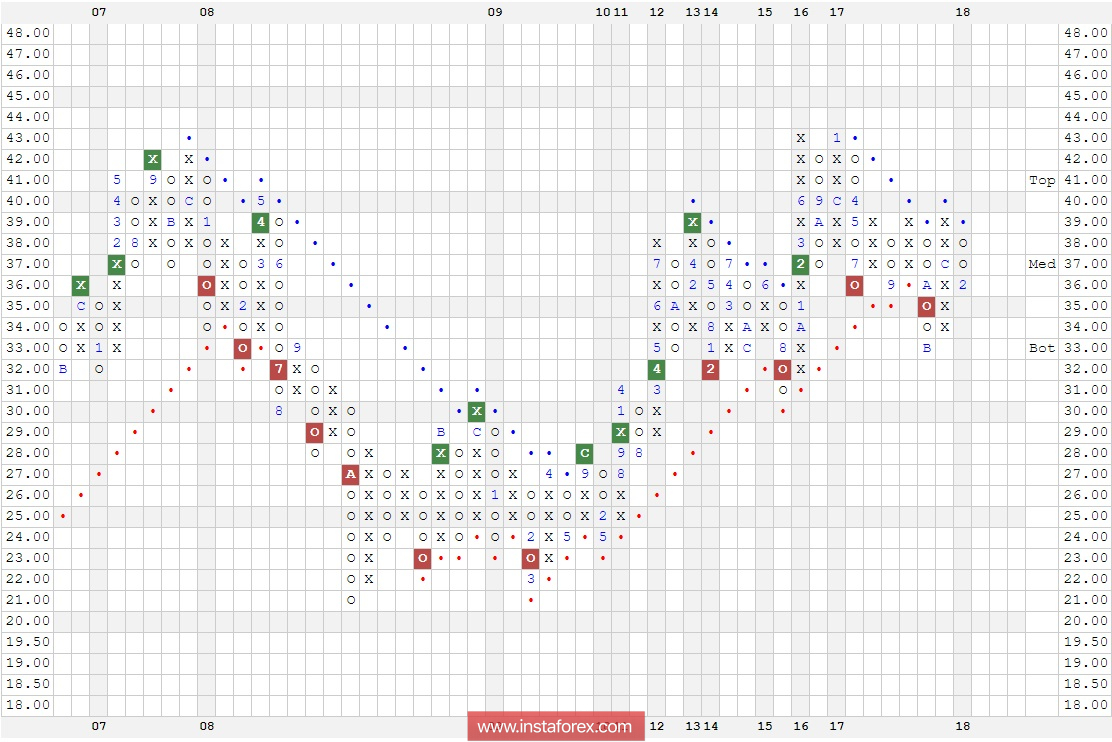The image size is (1112, 742).
Task: Click the green X cell at 29.00
Action: (621, 432)
